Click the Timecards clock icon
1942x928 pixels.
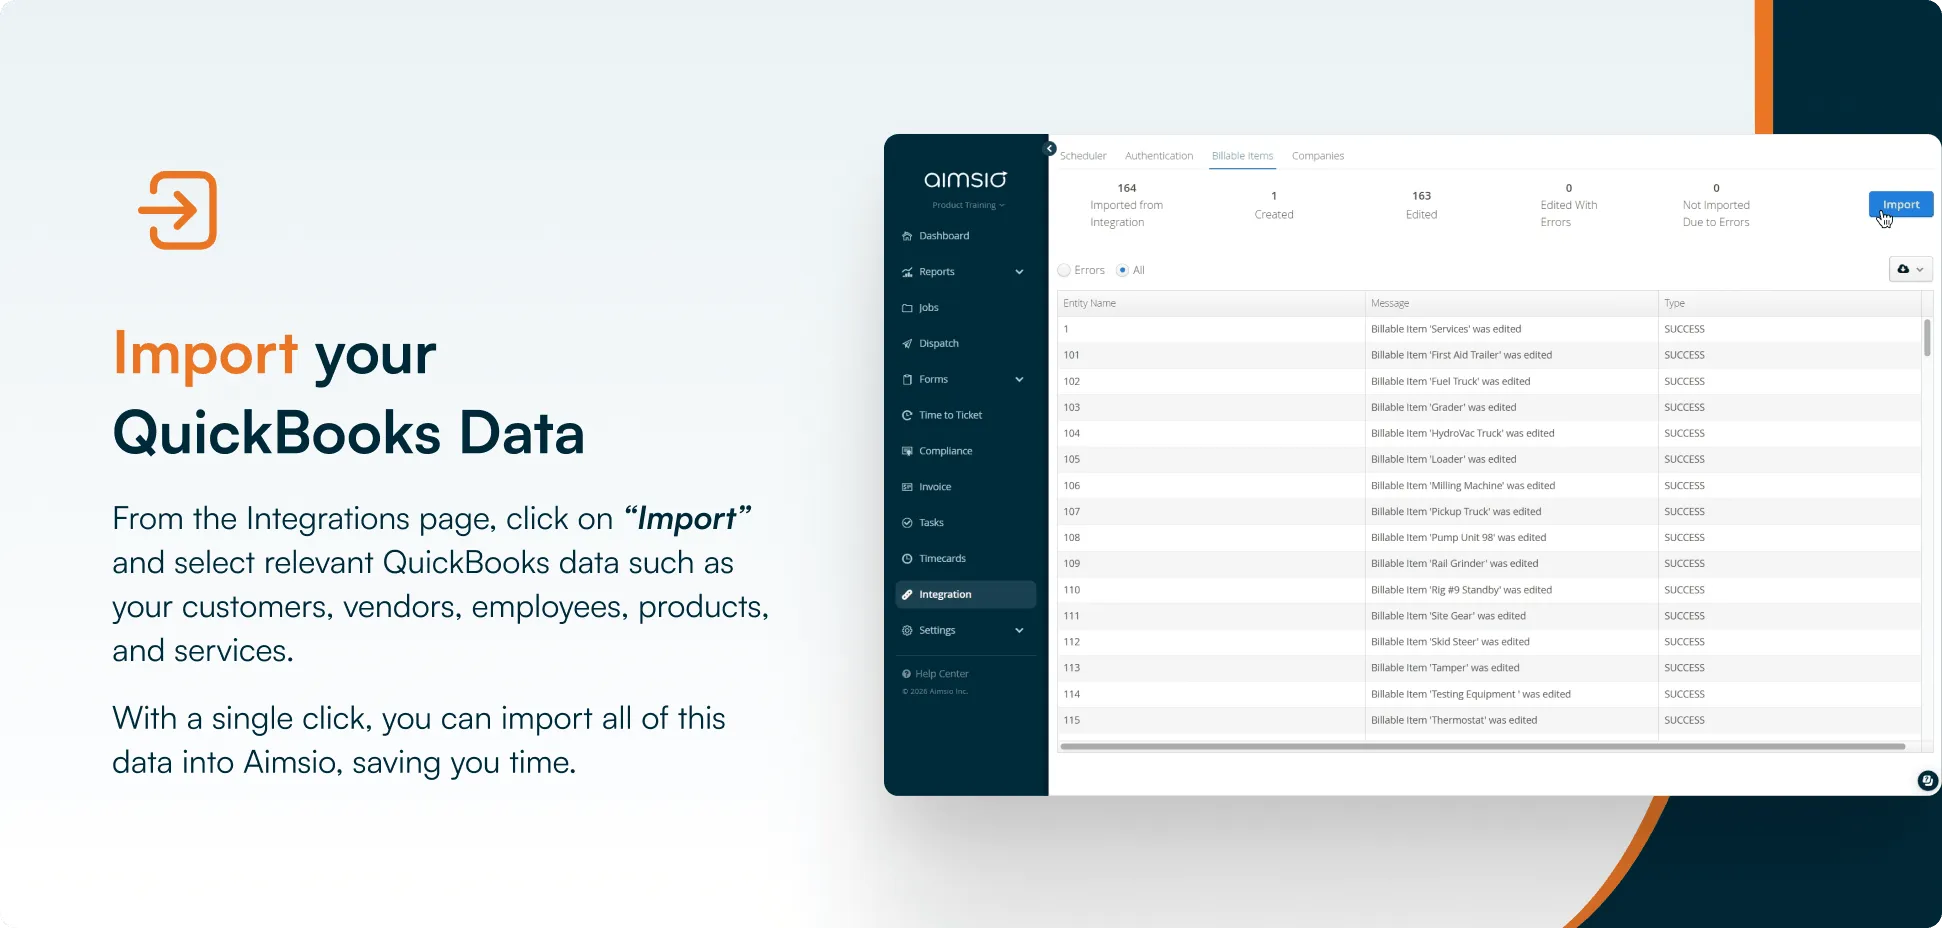pyautogui.click(x=907, y=559)
